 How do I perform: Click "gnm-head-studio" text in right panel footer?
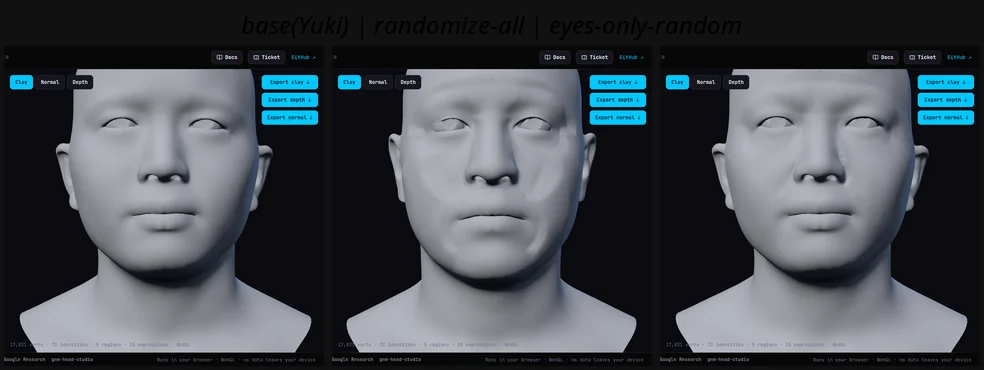point(729,359)
